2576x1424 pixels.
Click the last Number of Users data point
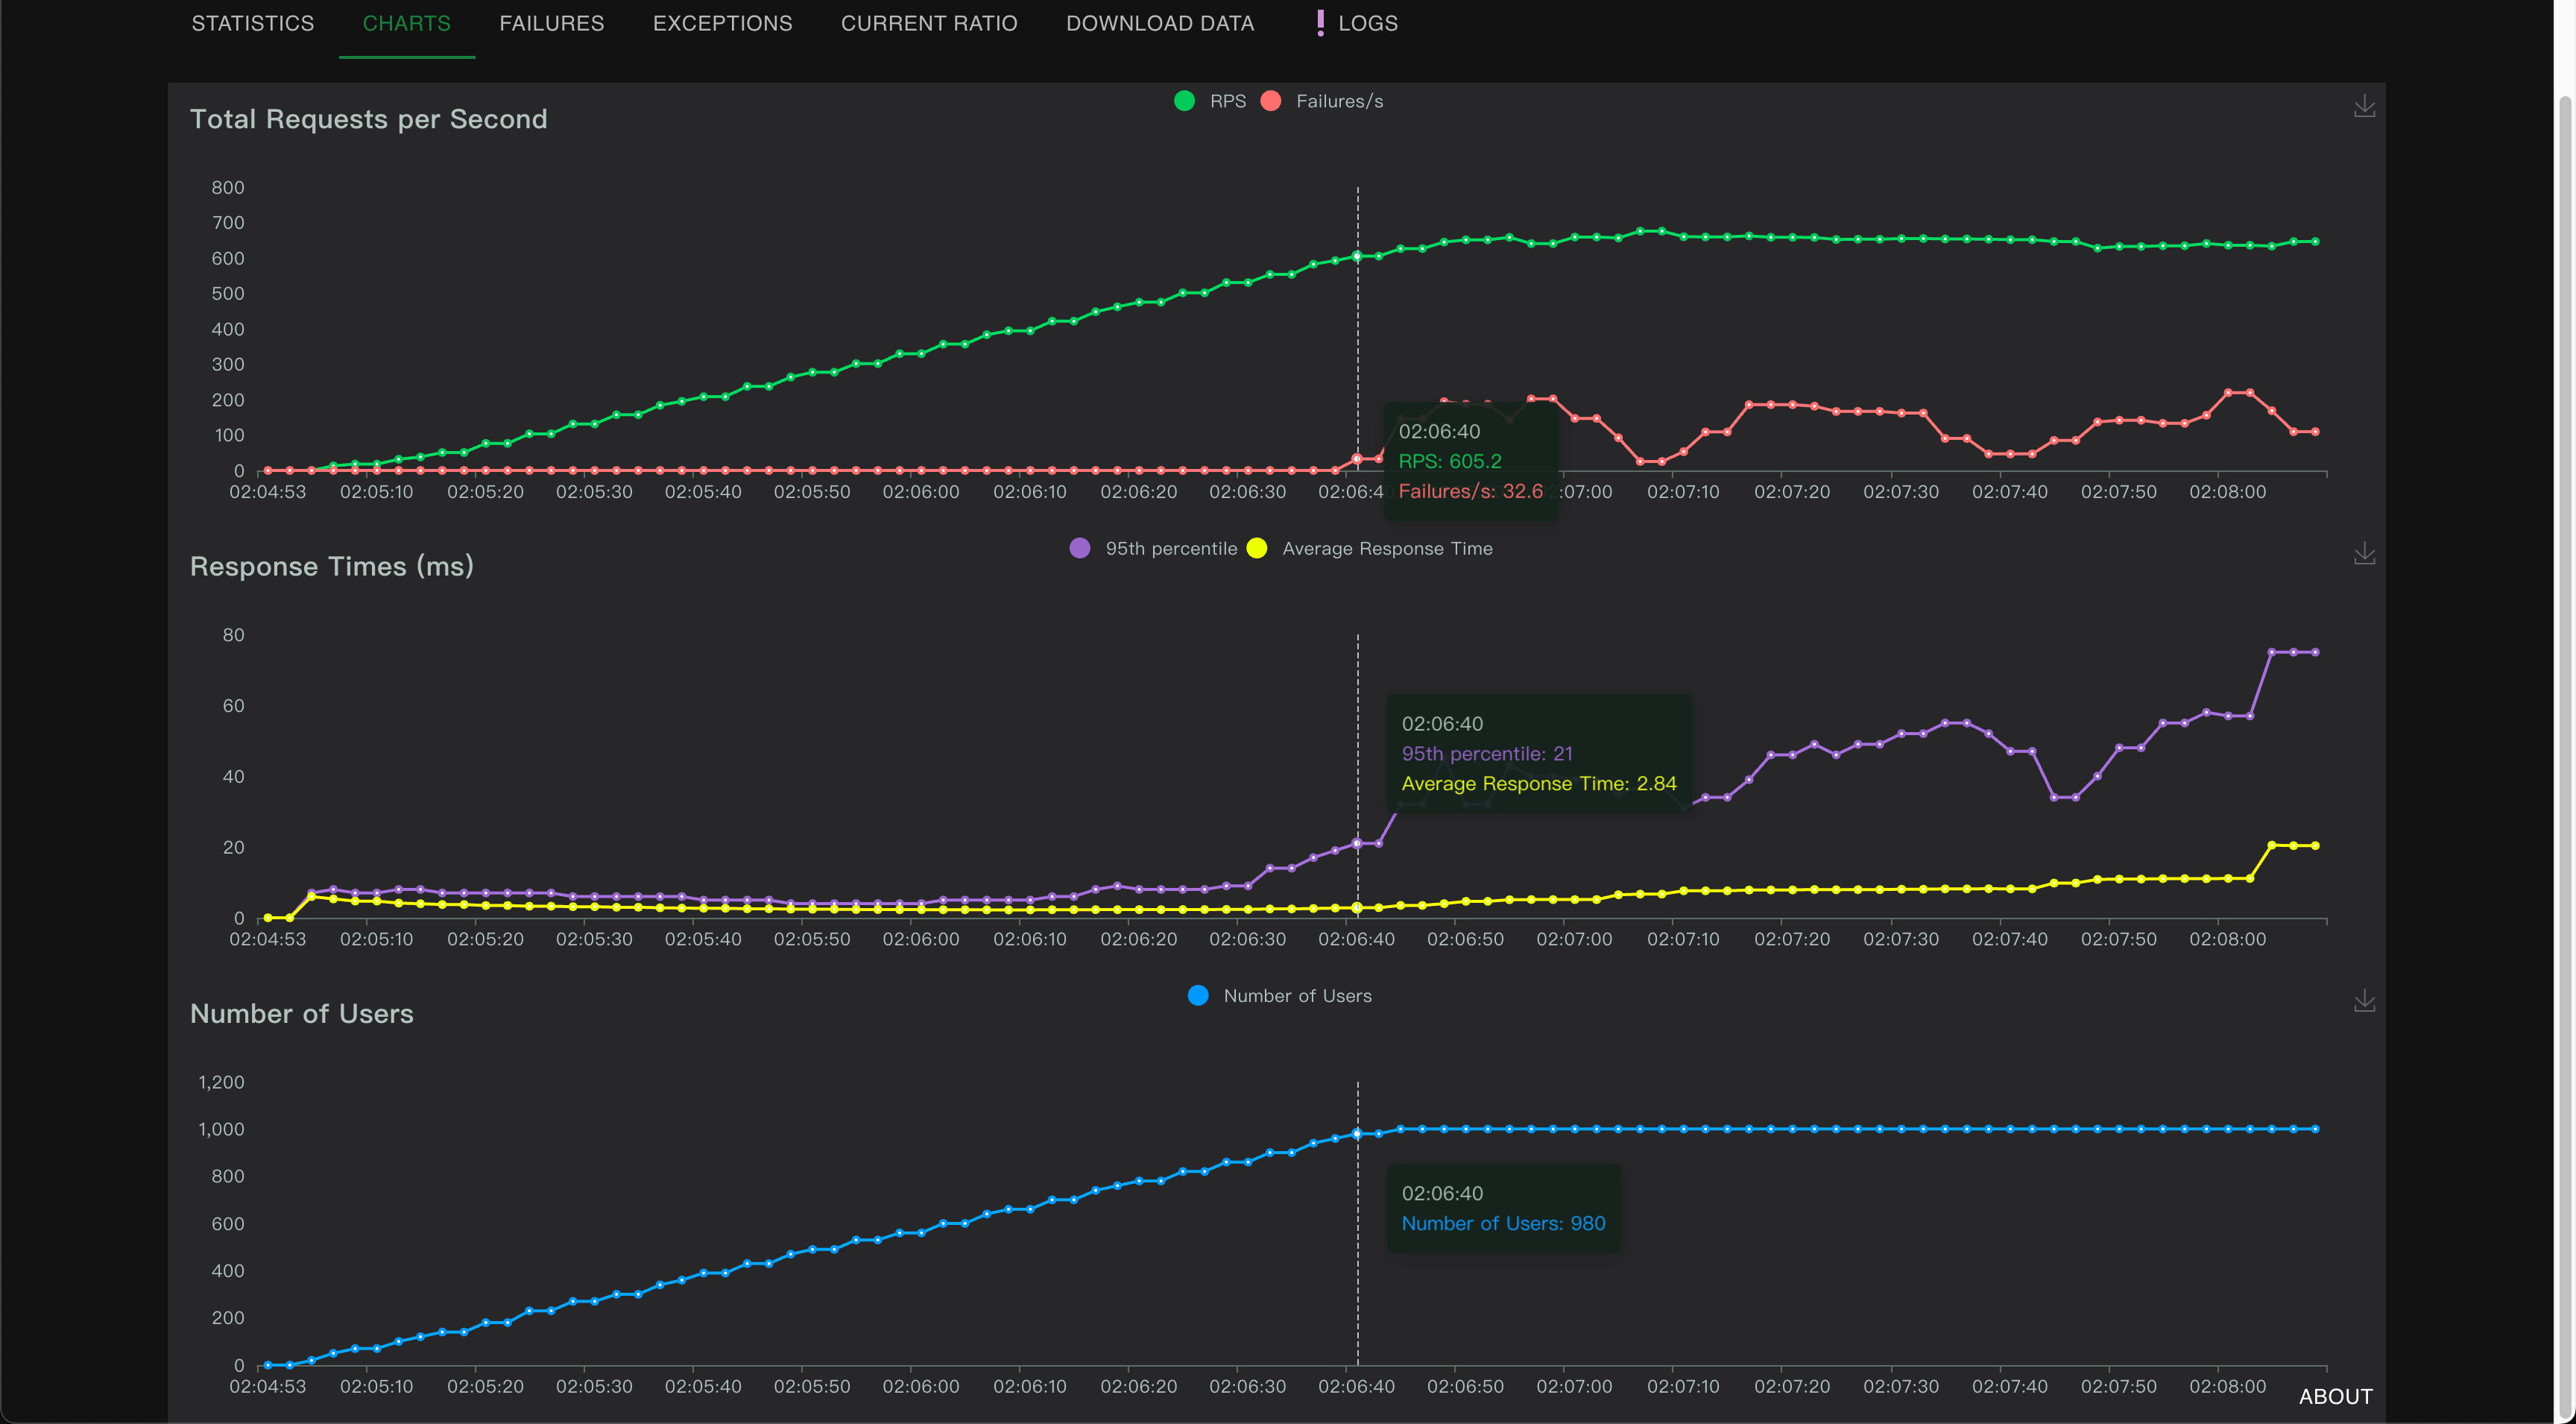click(2315, 1129)
